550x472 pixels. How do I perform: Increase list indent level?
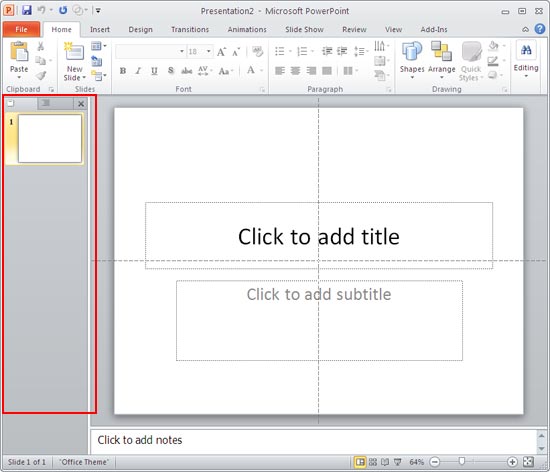coord(342,52)
